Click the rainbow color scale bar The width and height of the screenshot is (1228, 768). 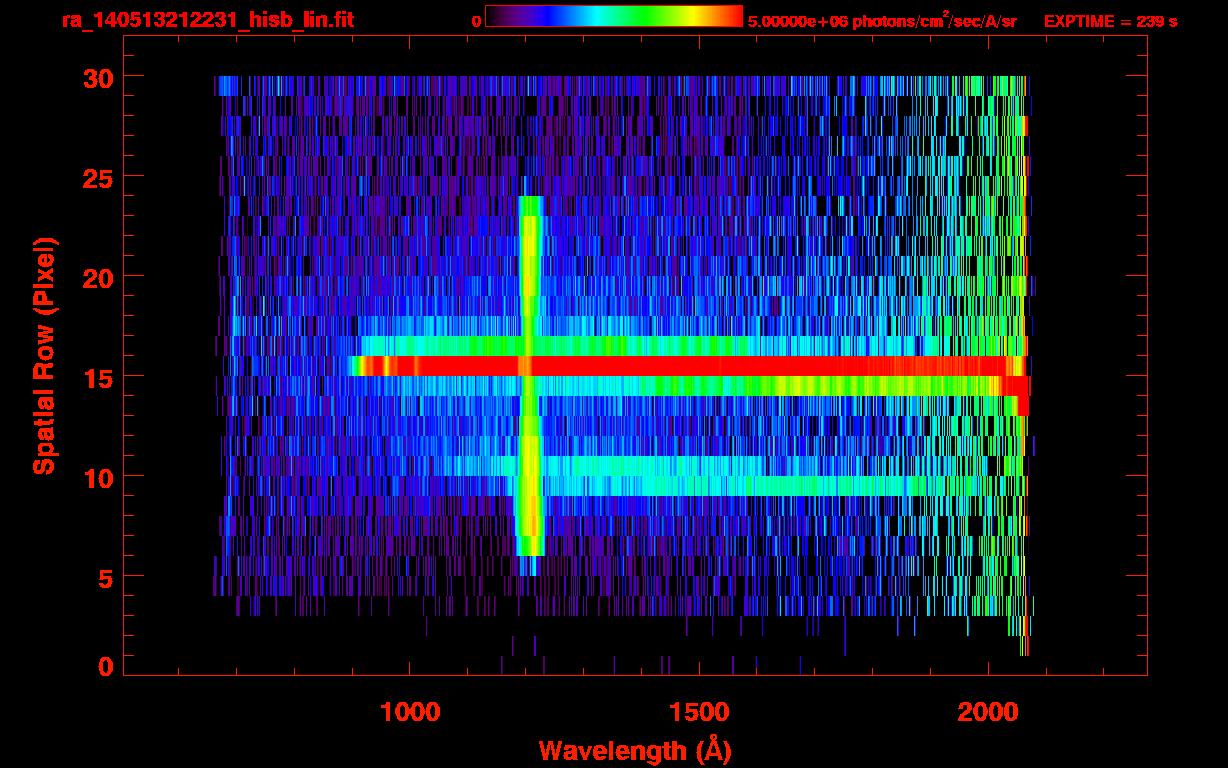614,16
